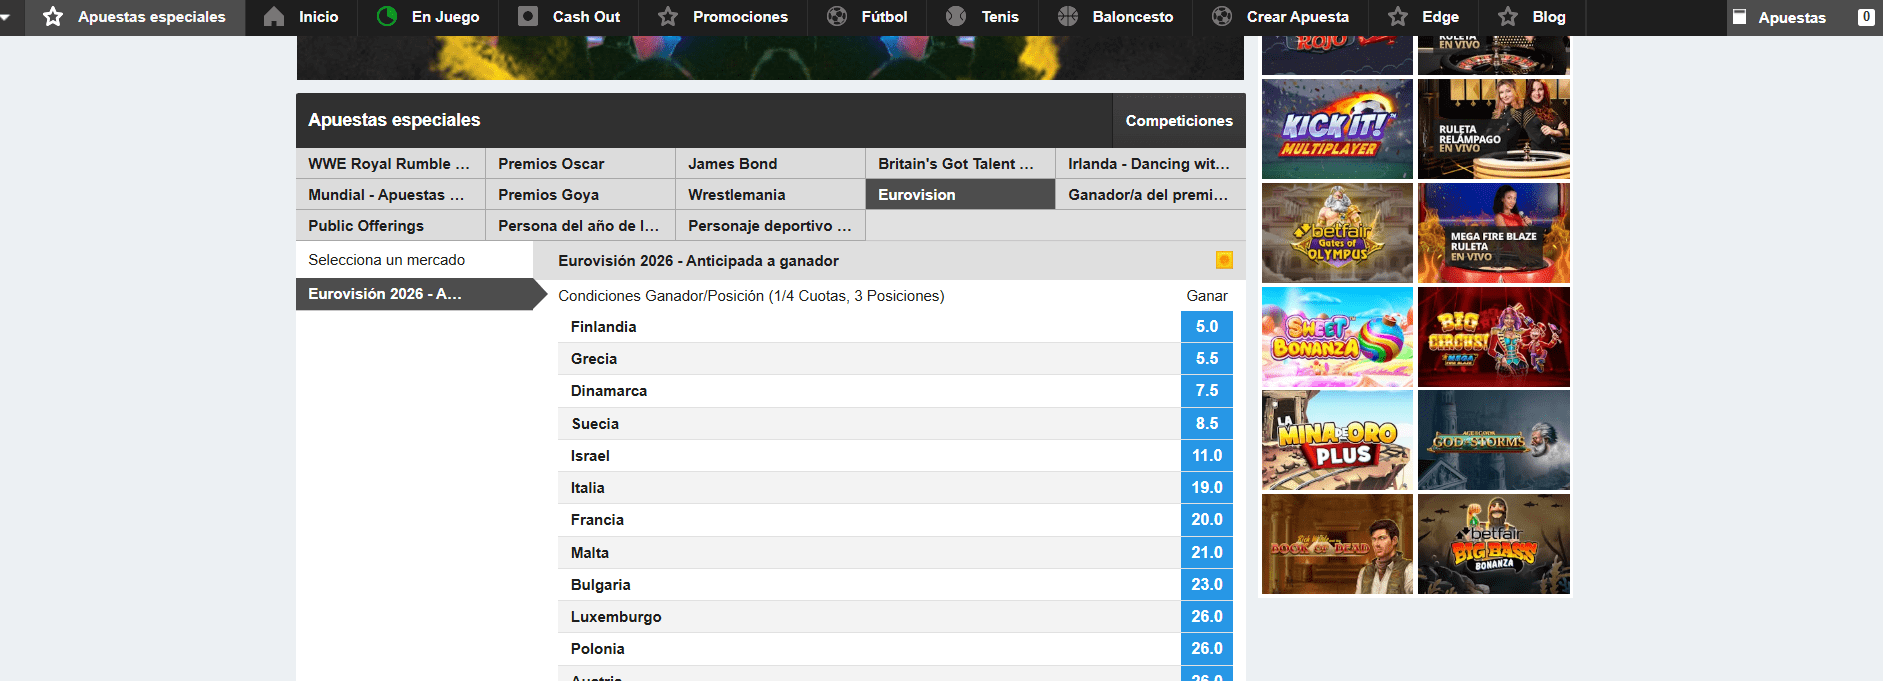Click the star icon beside Blog

(1508, 16)
